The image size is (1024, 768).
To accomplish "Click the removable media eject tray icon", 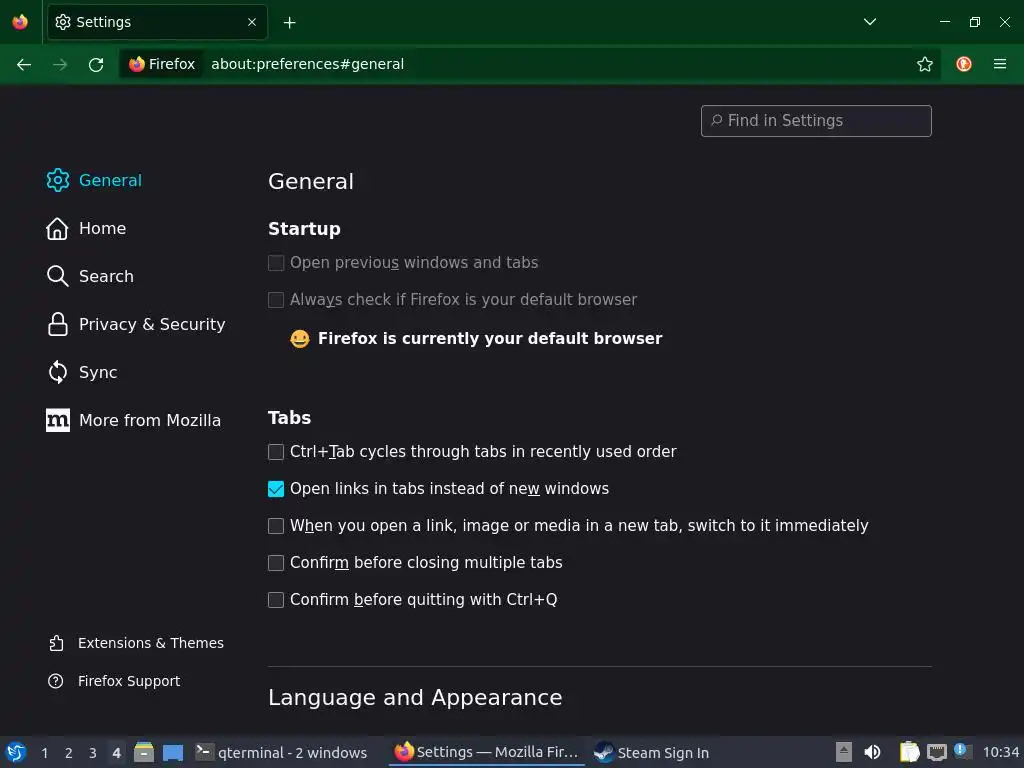I will [844, 752].
